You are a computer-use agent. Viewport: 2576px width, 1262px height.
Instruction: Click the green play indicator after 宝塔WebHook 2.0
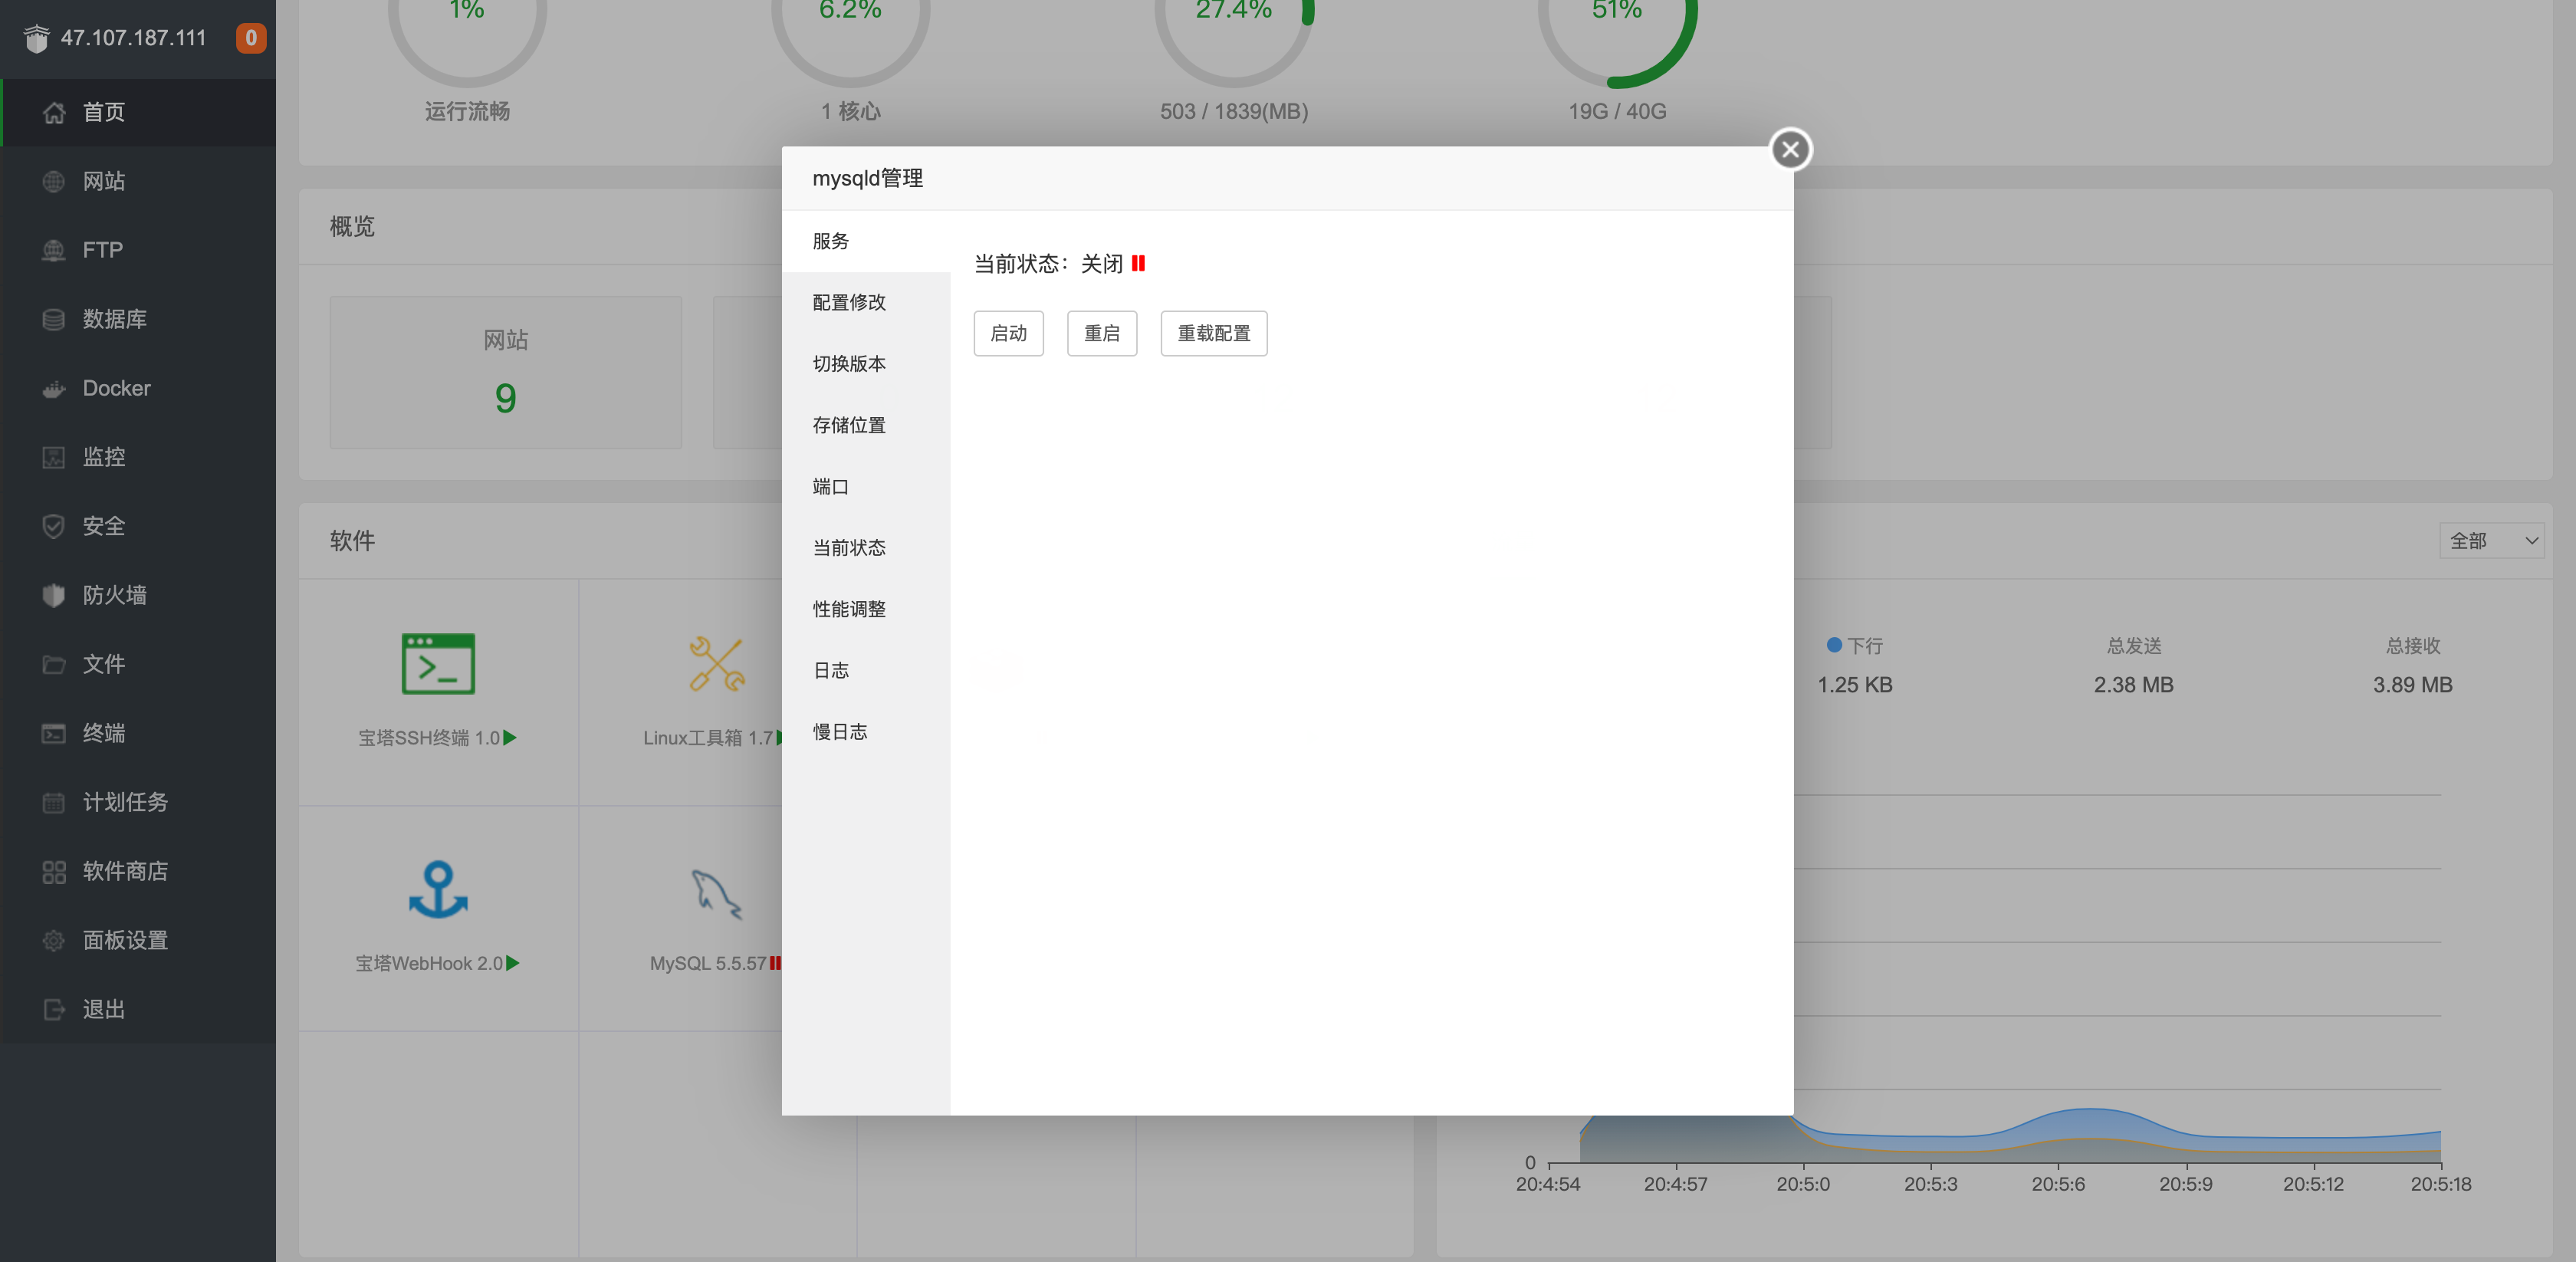(513, 963)
